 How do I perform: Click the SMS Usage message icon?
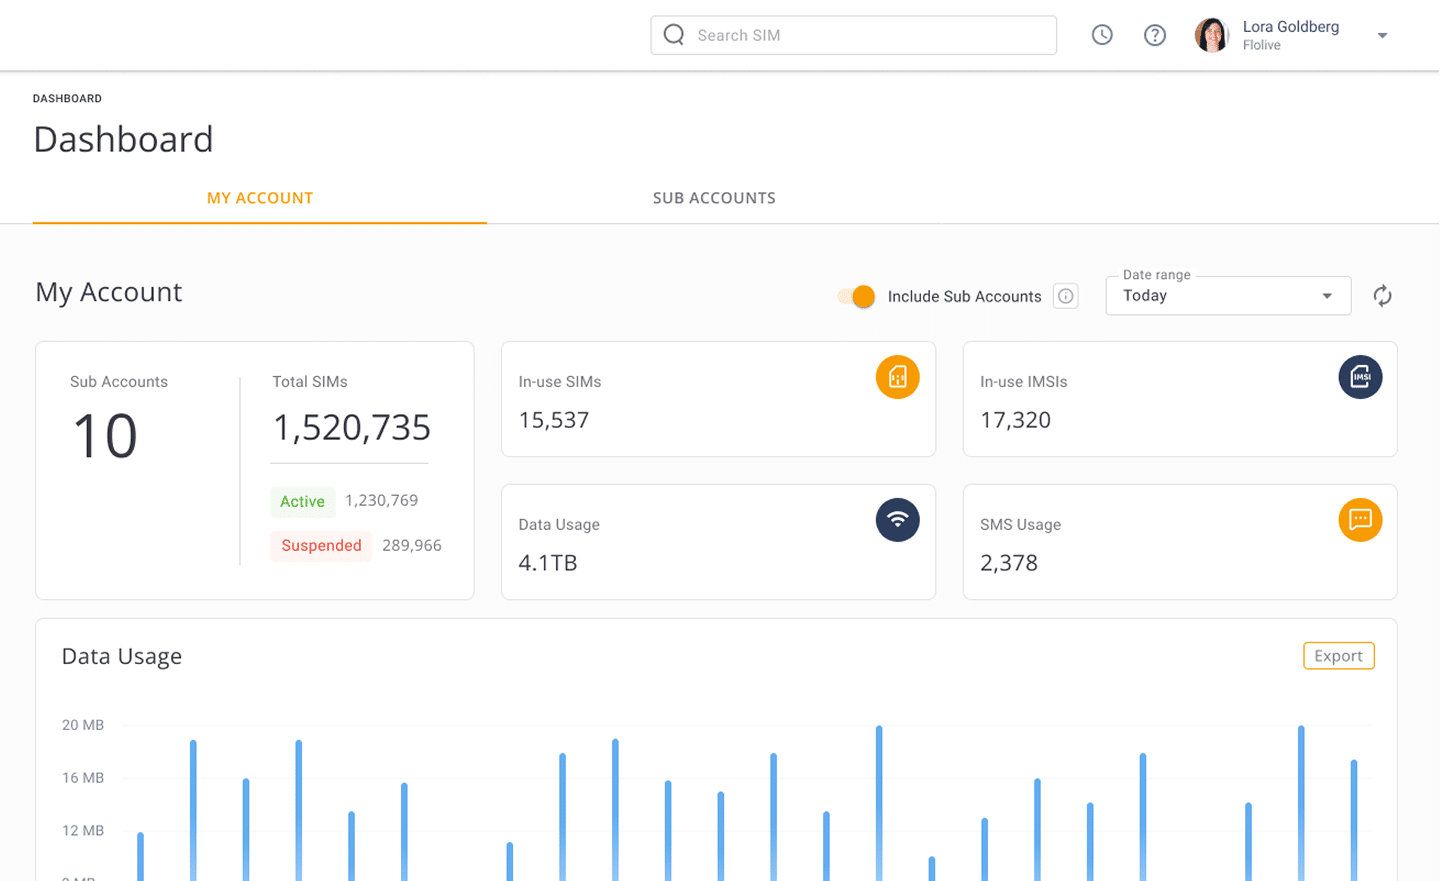click(x=1360, y=520)
